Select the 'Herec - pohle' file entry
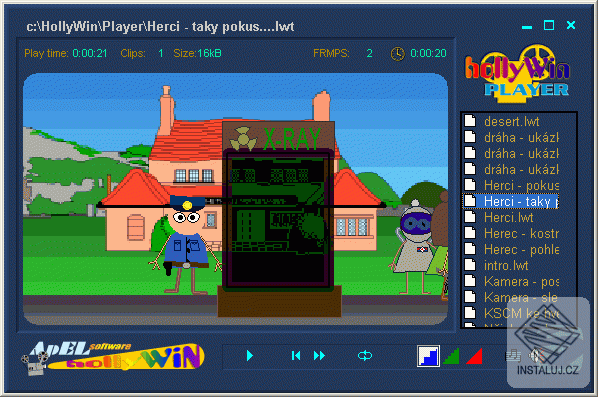Image resolution: width=598 pixels, height=397 pixels. coord(511,249)
